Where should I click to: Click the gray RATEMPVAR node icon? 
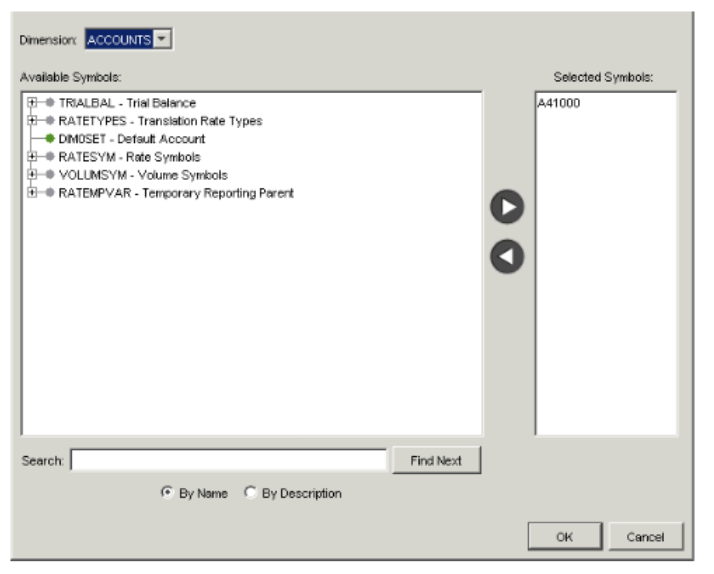pos(50,193)
